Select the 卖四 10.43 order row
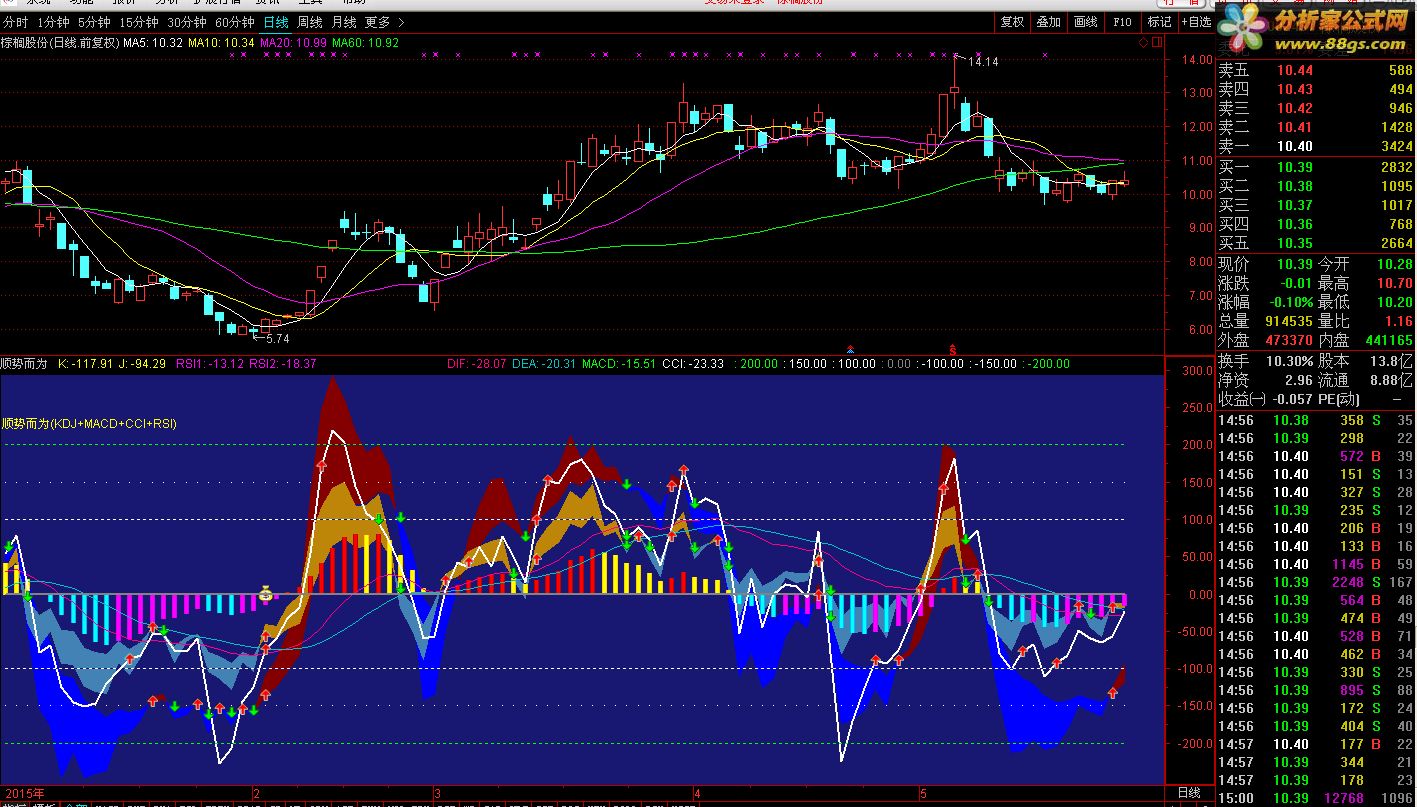The image size is (1417, 807). pyautogui.click(x=1316, y=89)
